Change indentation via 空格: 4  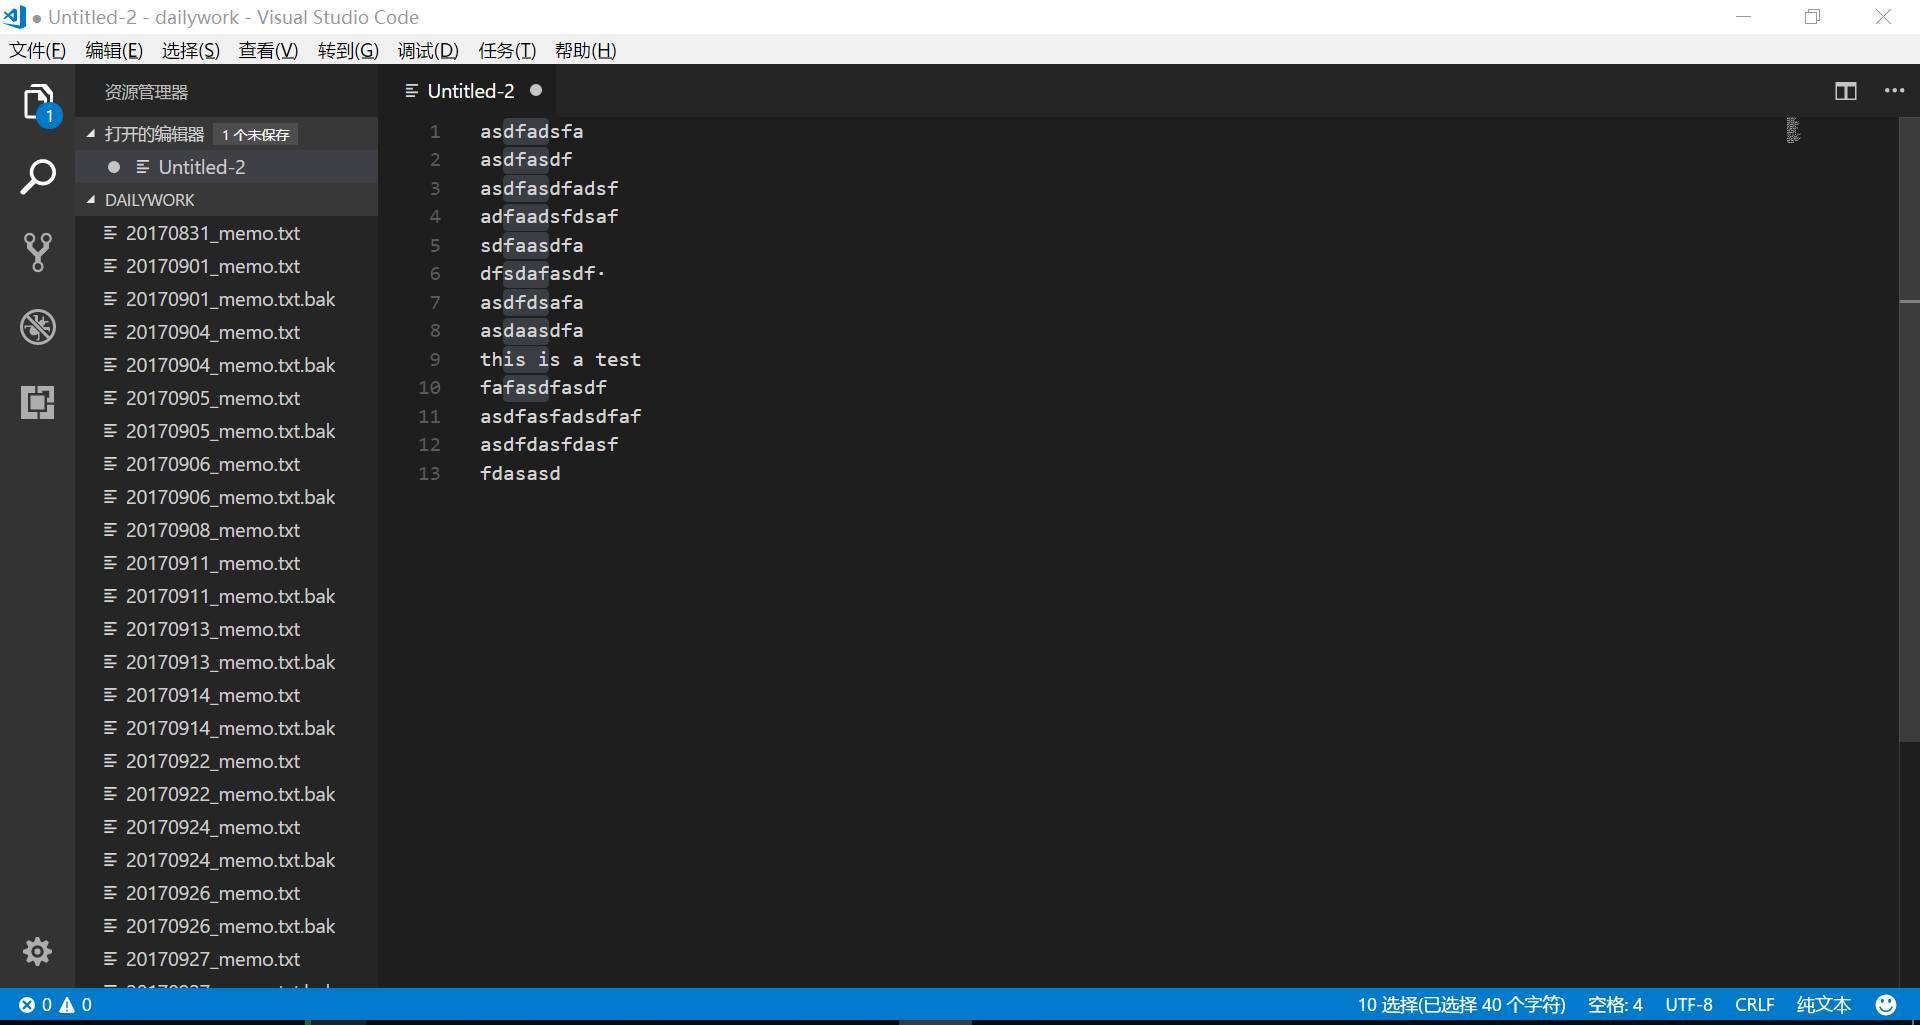[1615, 1005]
